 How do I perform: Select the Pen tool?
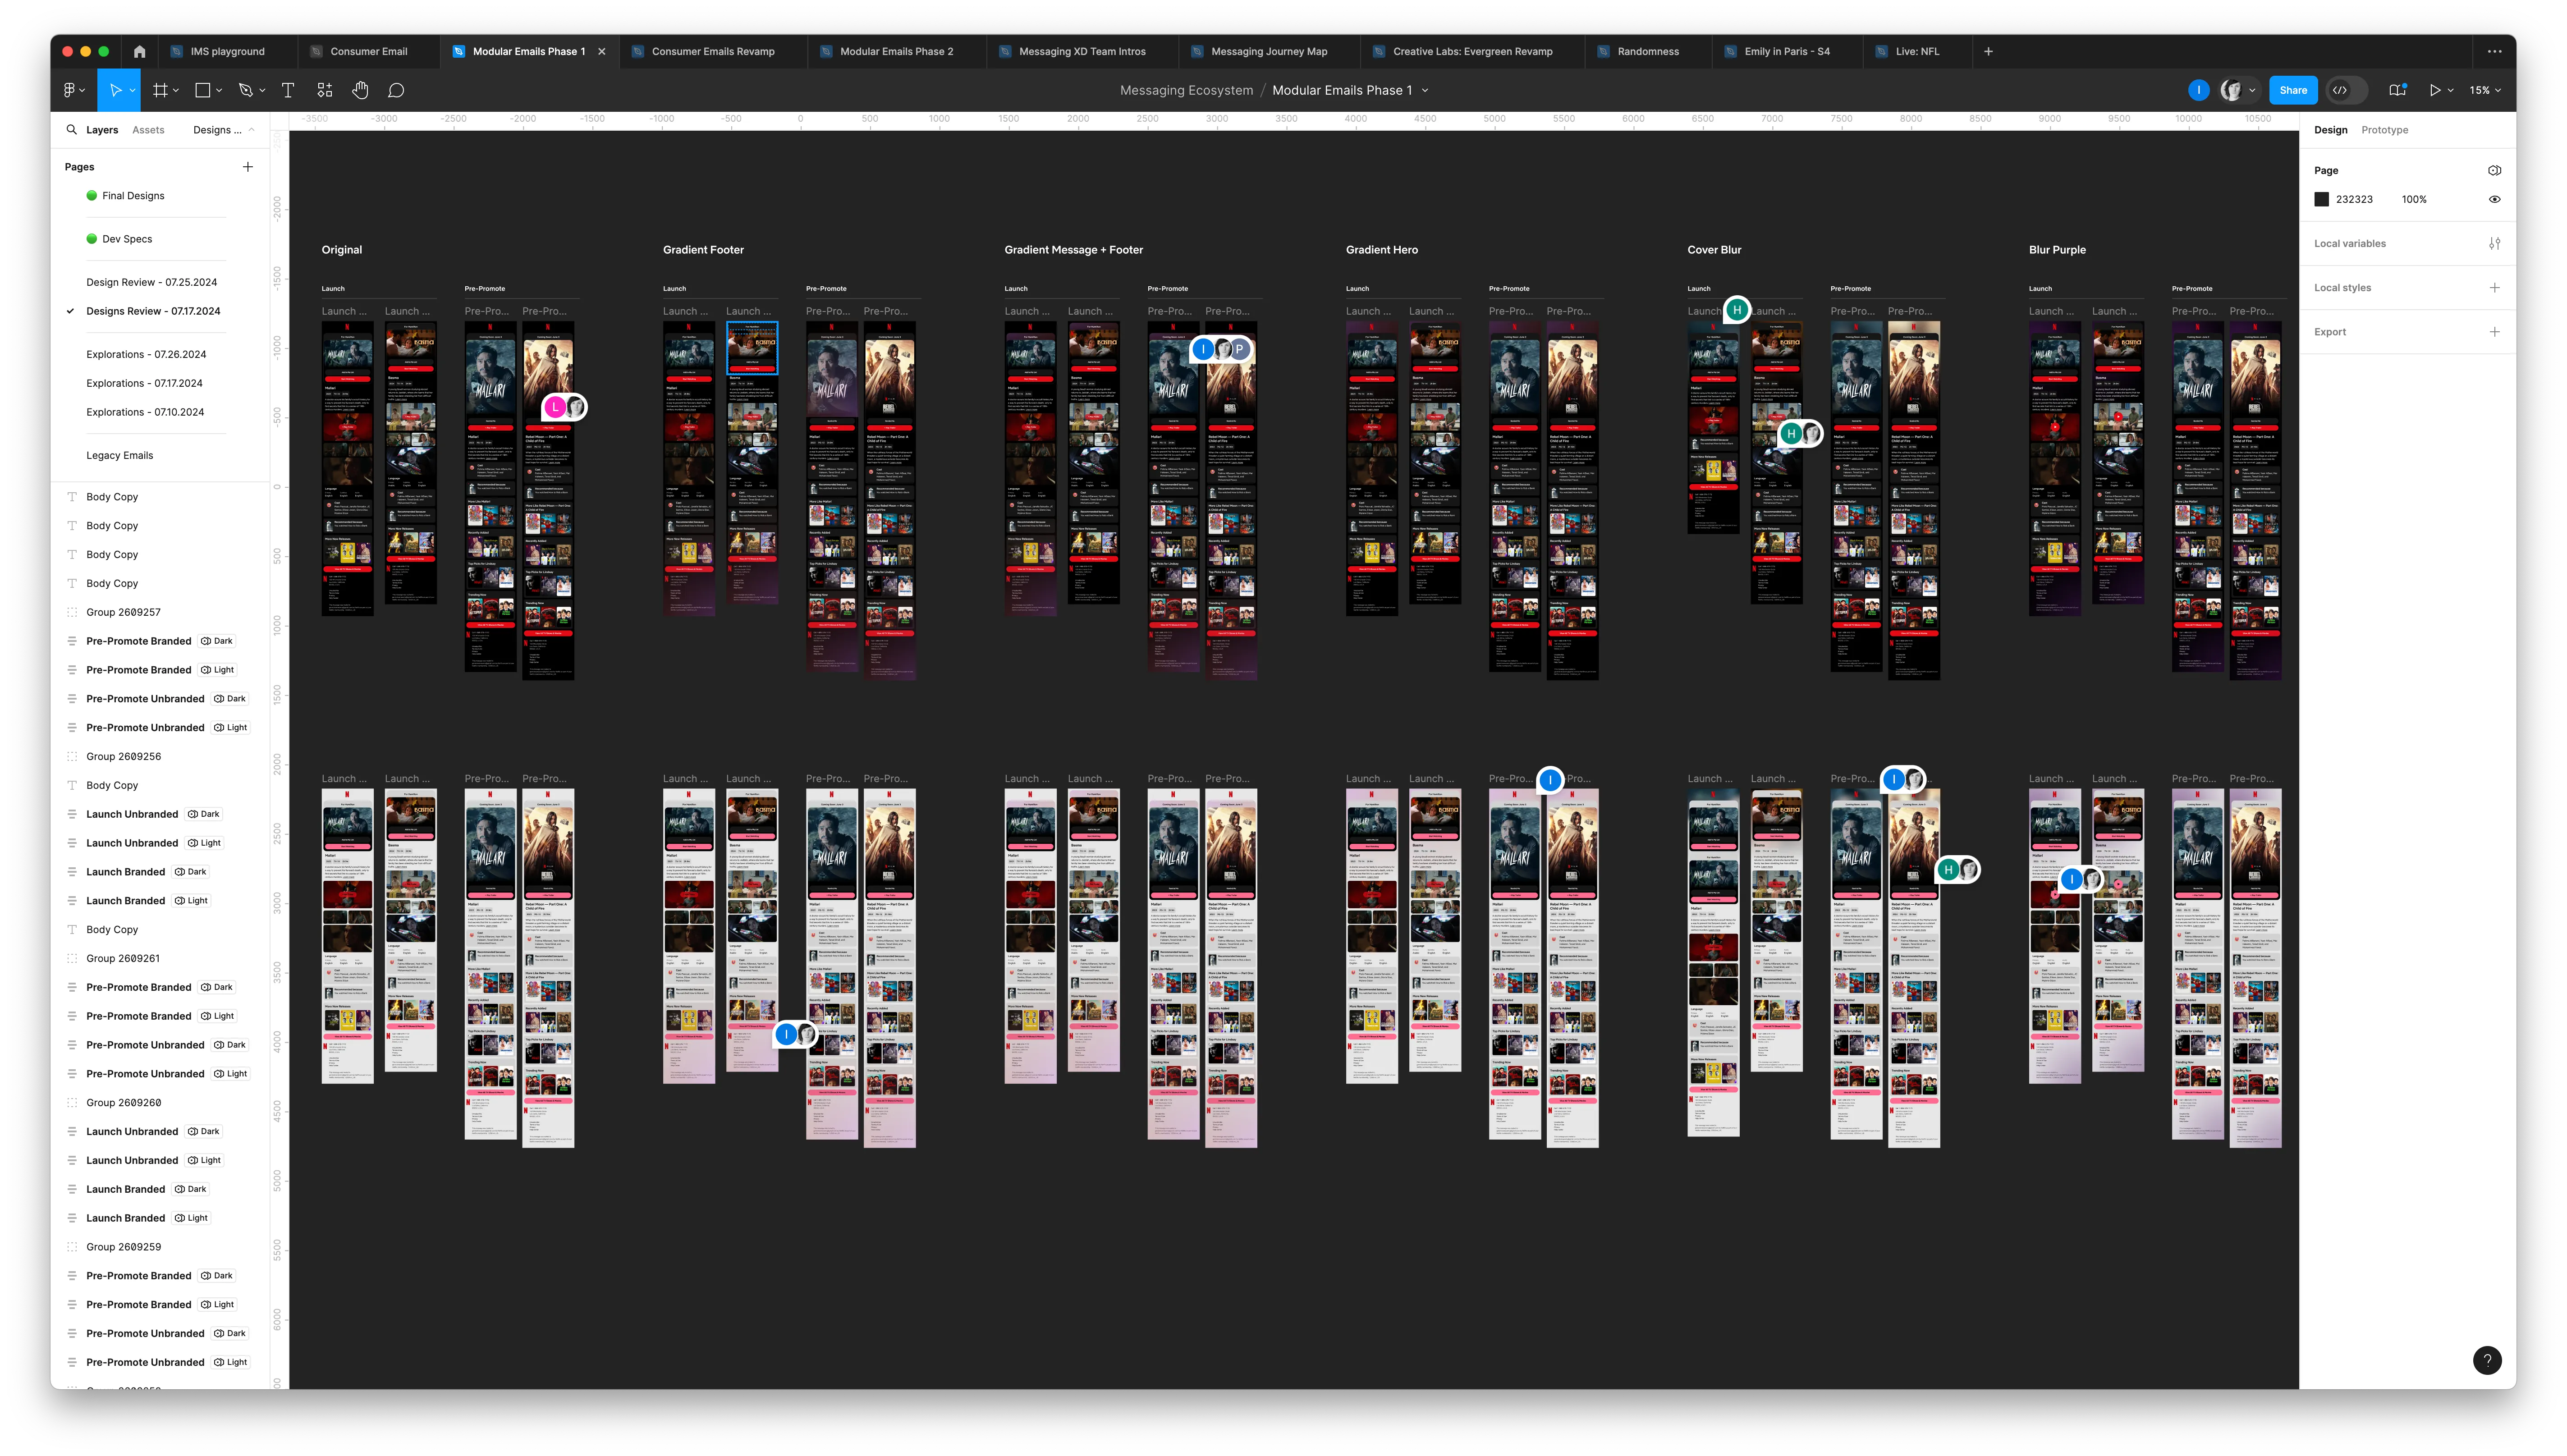point(246,90)
